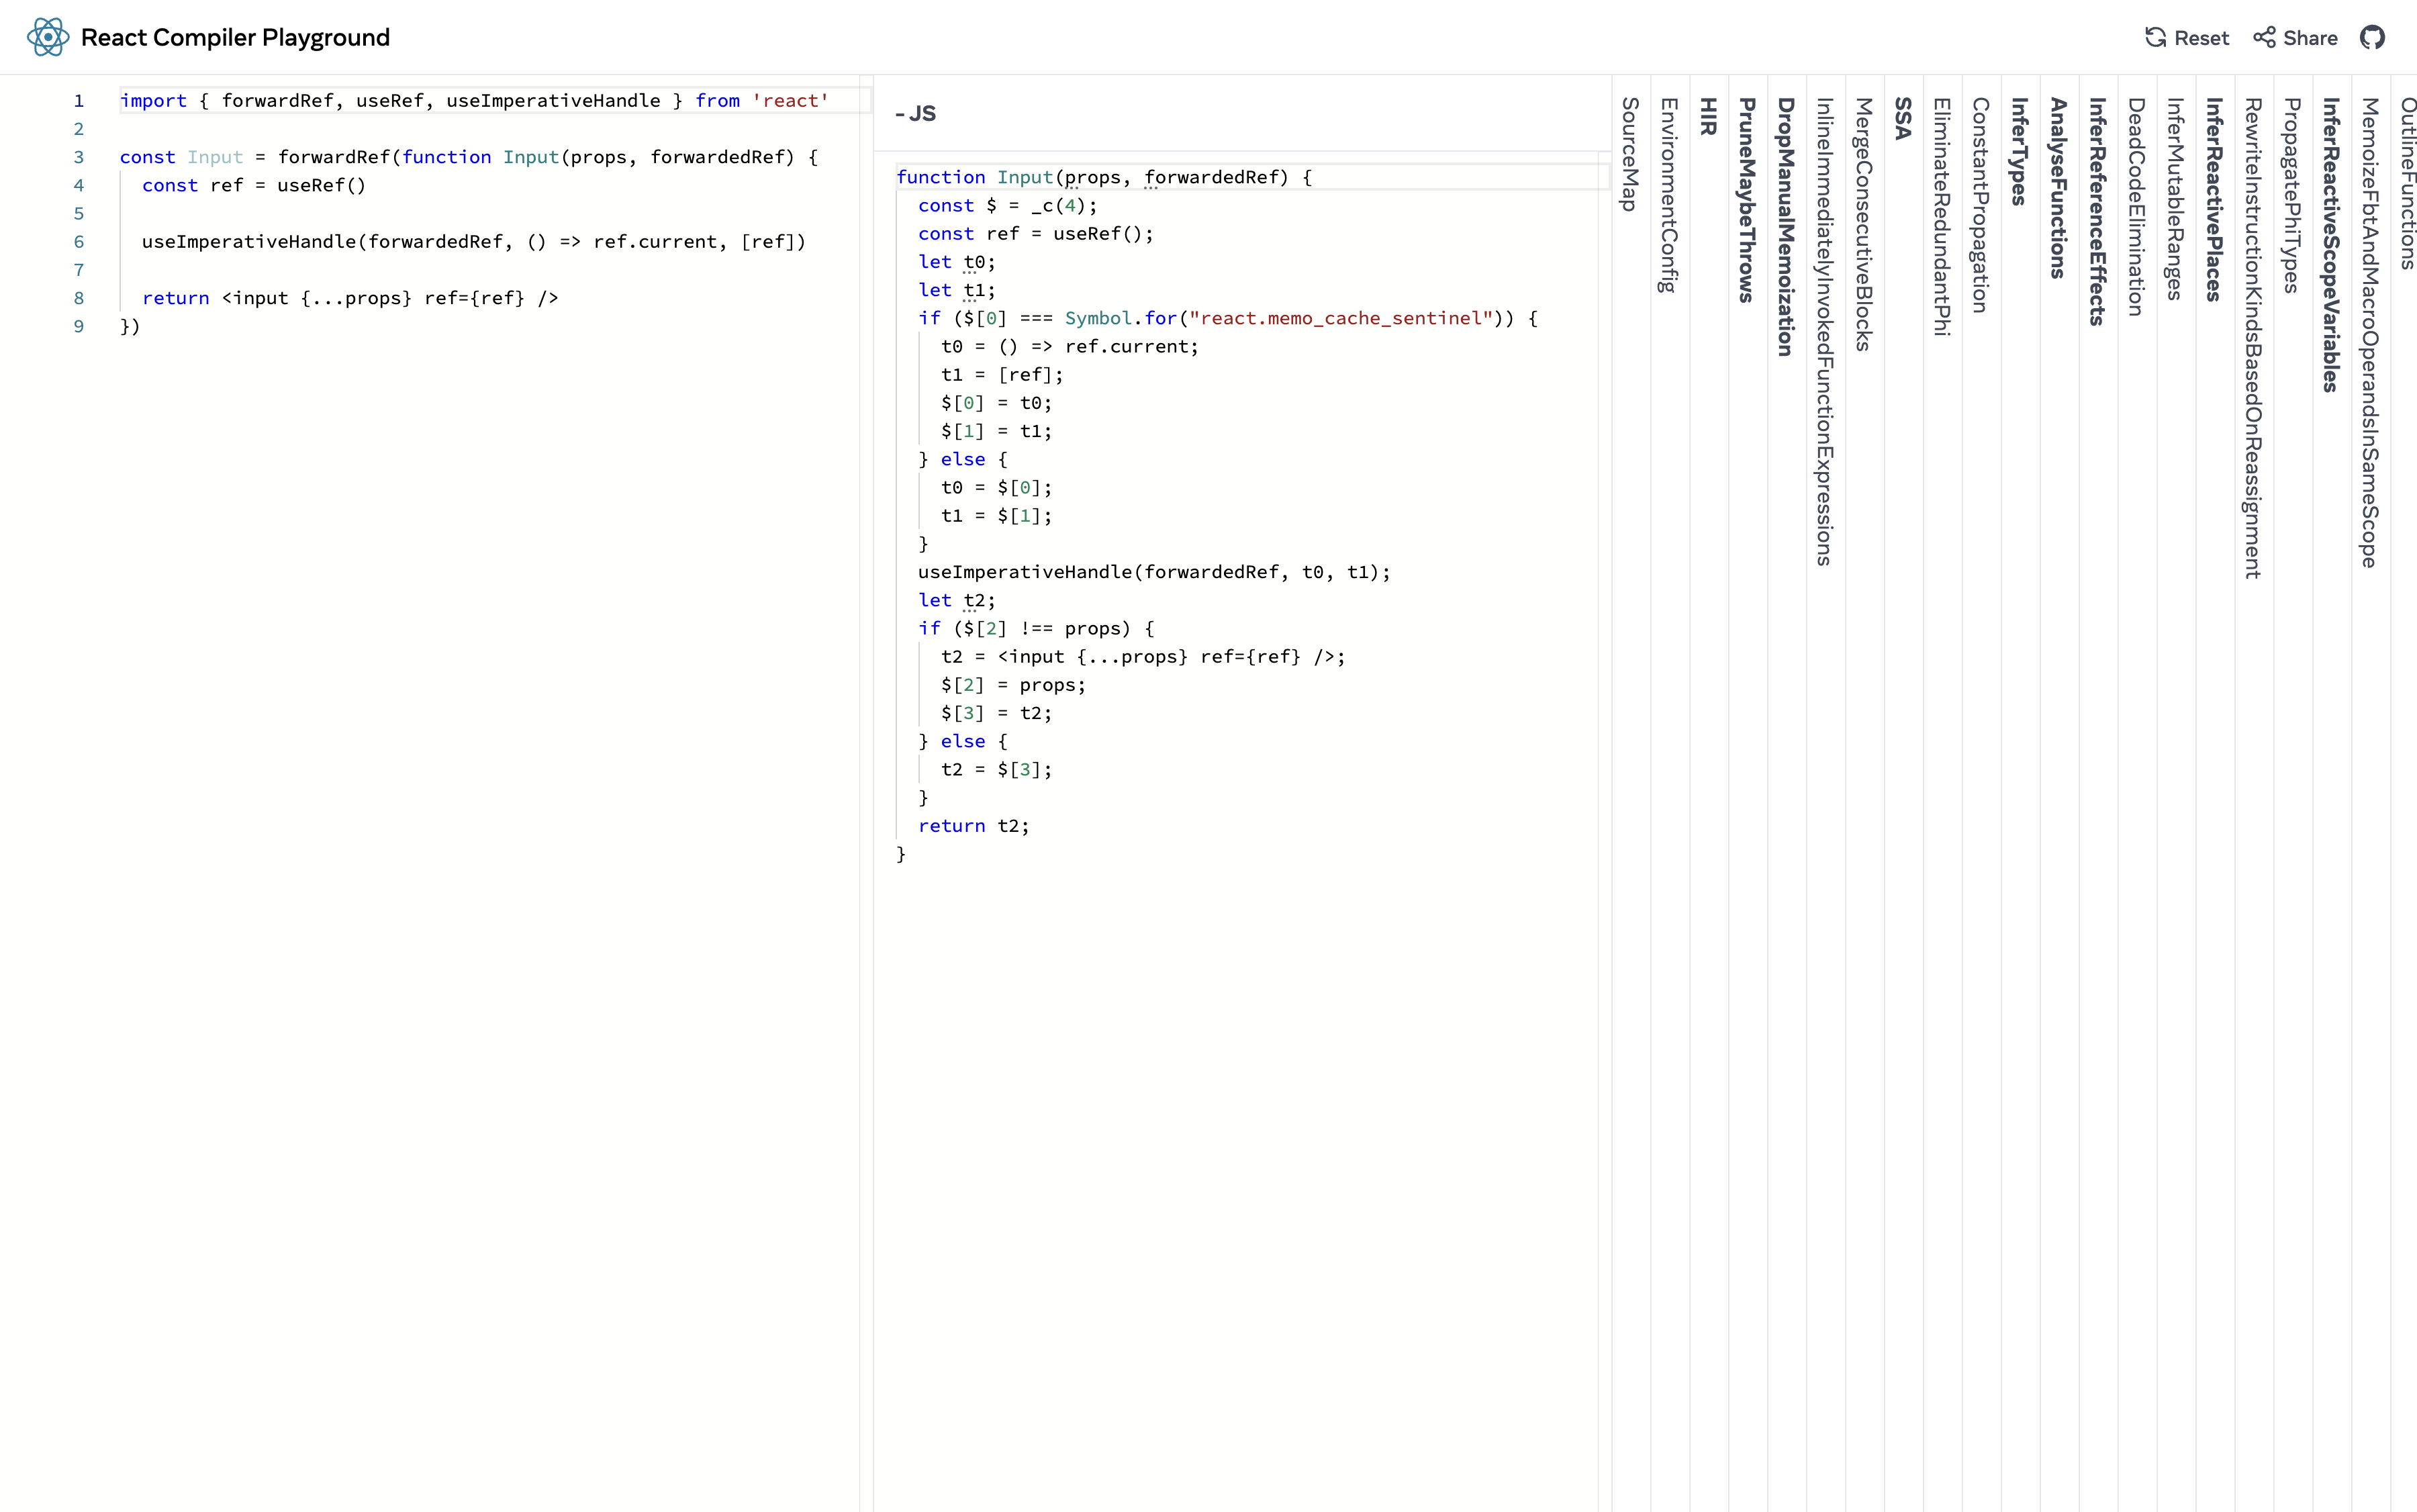Click 'const $ = _c(4);' in output

coord(1008,206)
